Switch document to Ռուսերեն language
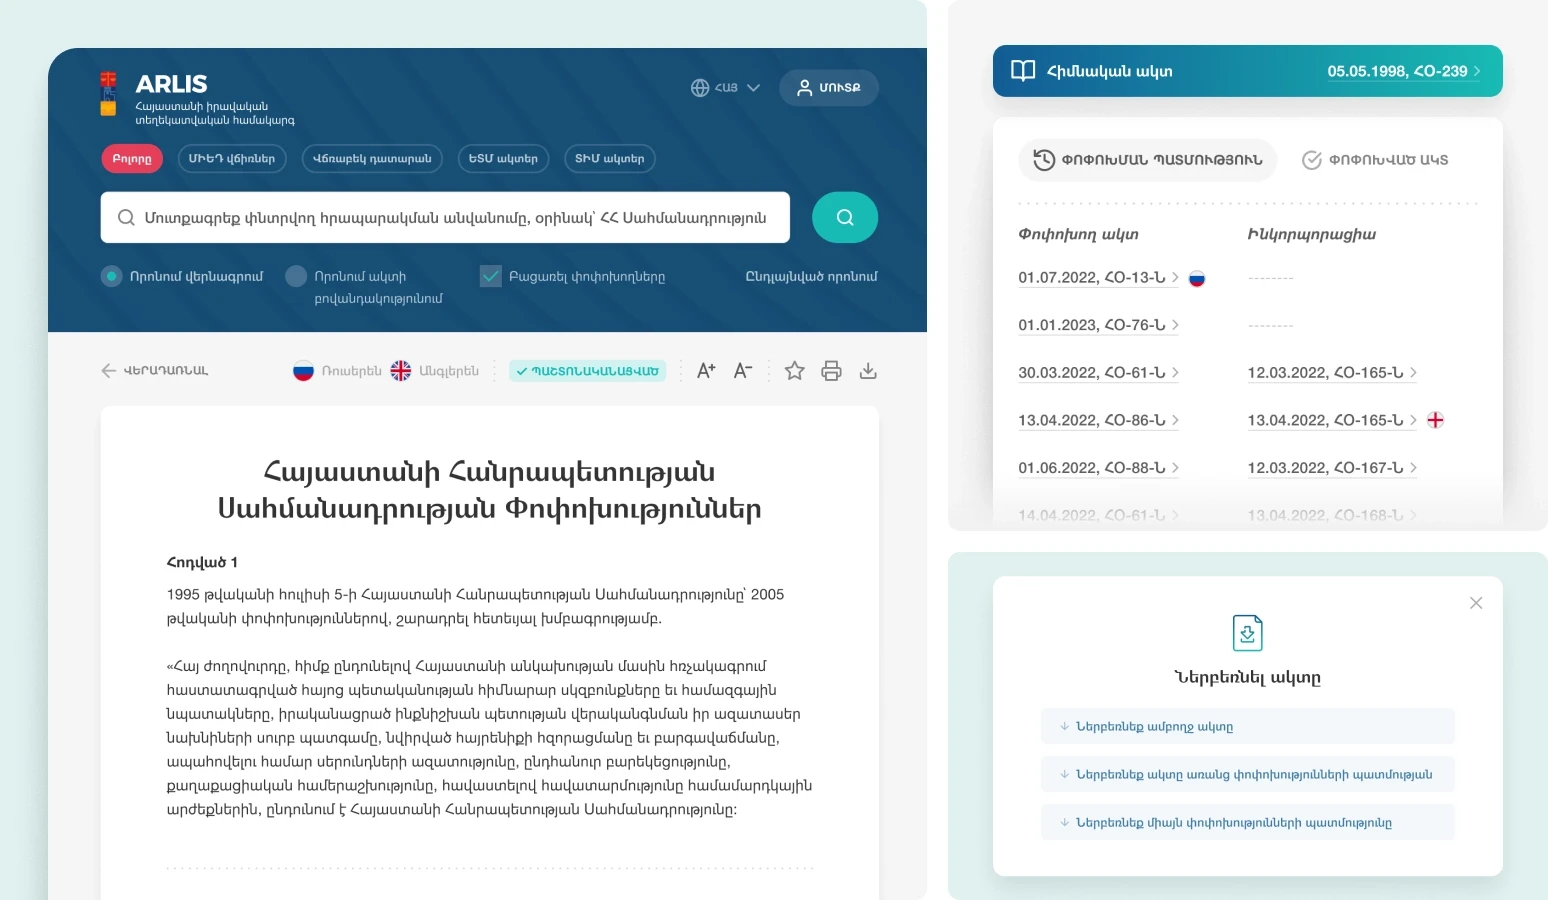The image size is (1548, 900). pyautogui.click(x=337, y=371)
